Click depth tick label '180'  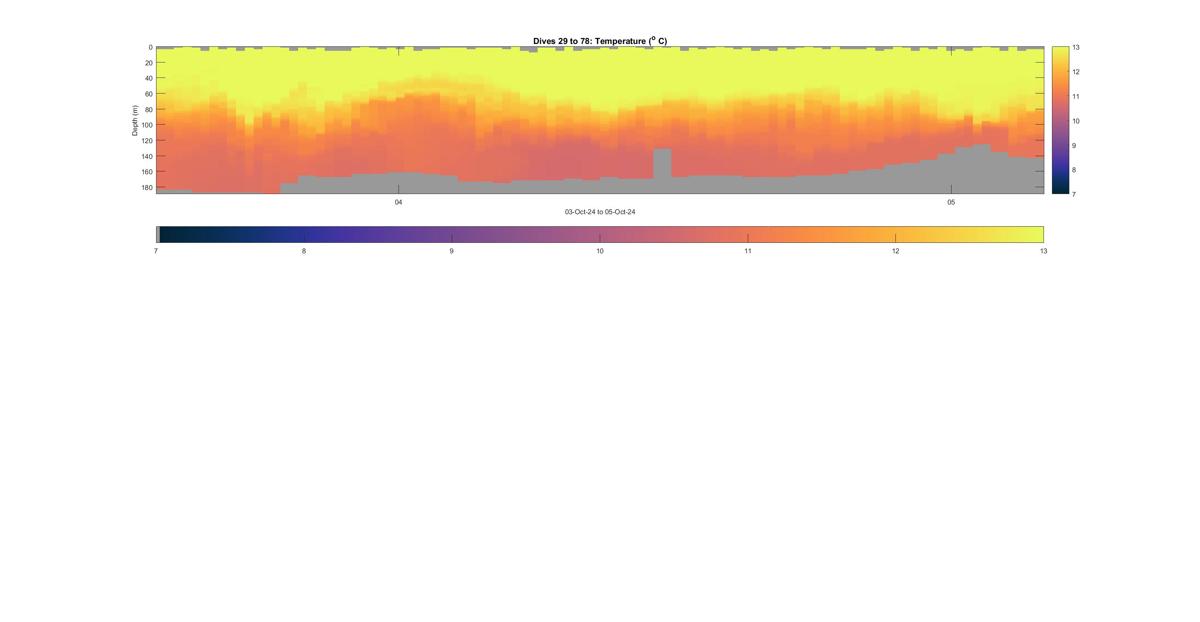point(146,187)
